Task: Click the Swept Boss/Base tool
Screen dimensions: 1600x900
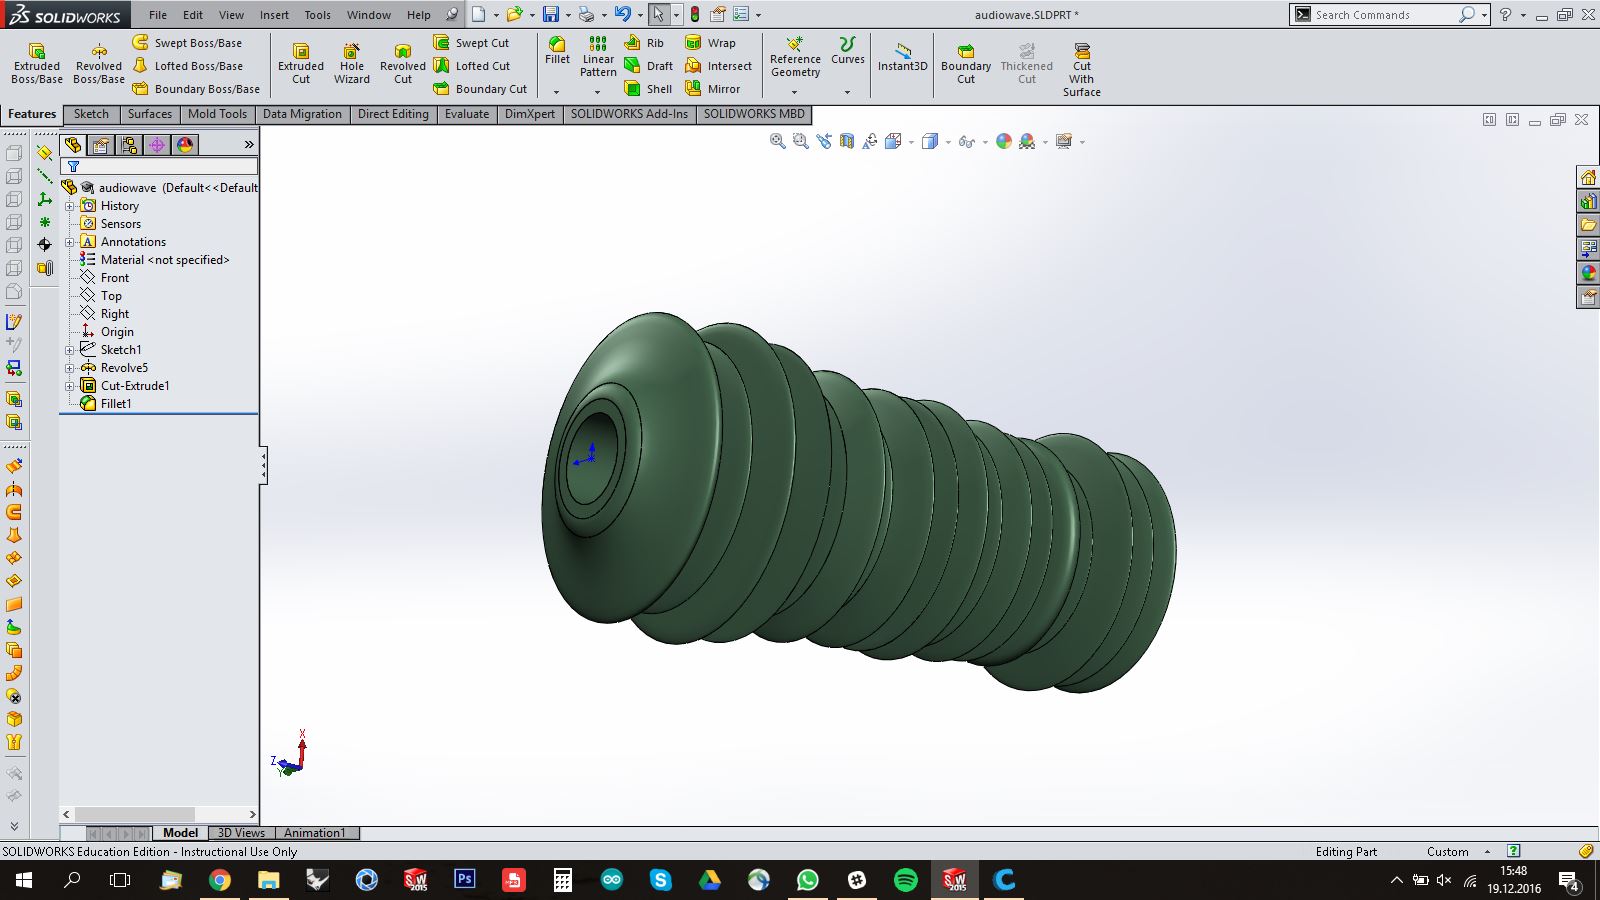Action: [188, 43]
